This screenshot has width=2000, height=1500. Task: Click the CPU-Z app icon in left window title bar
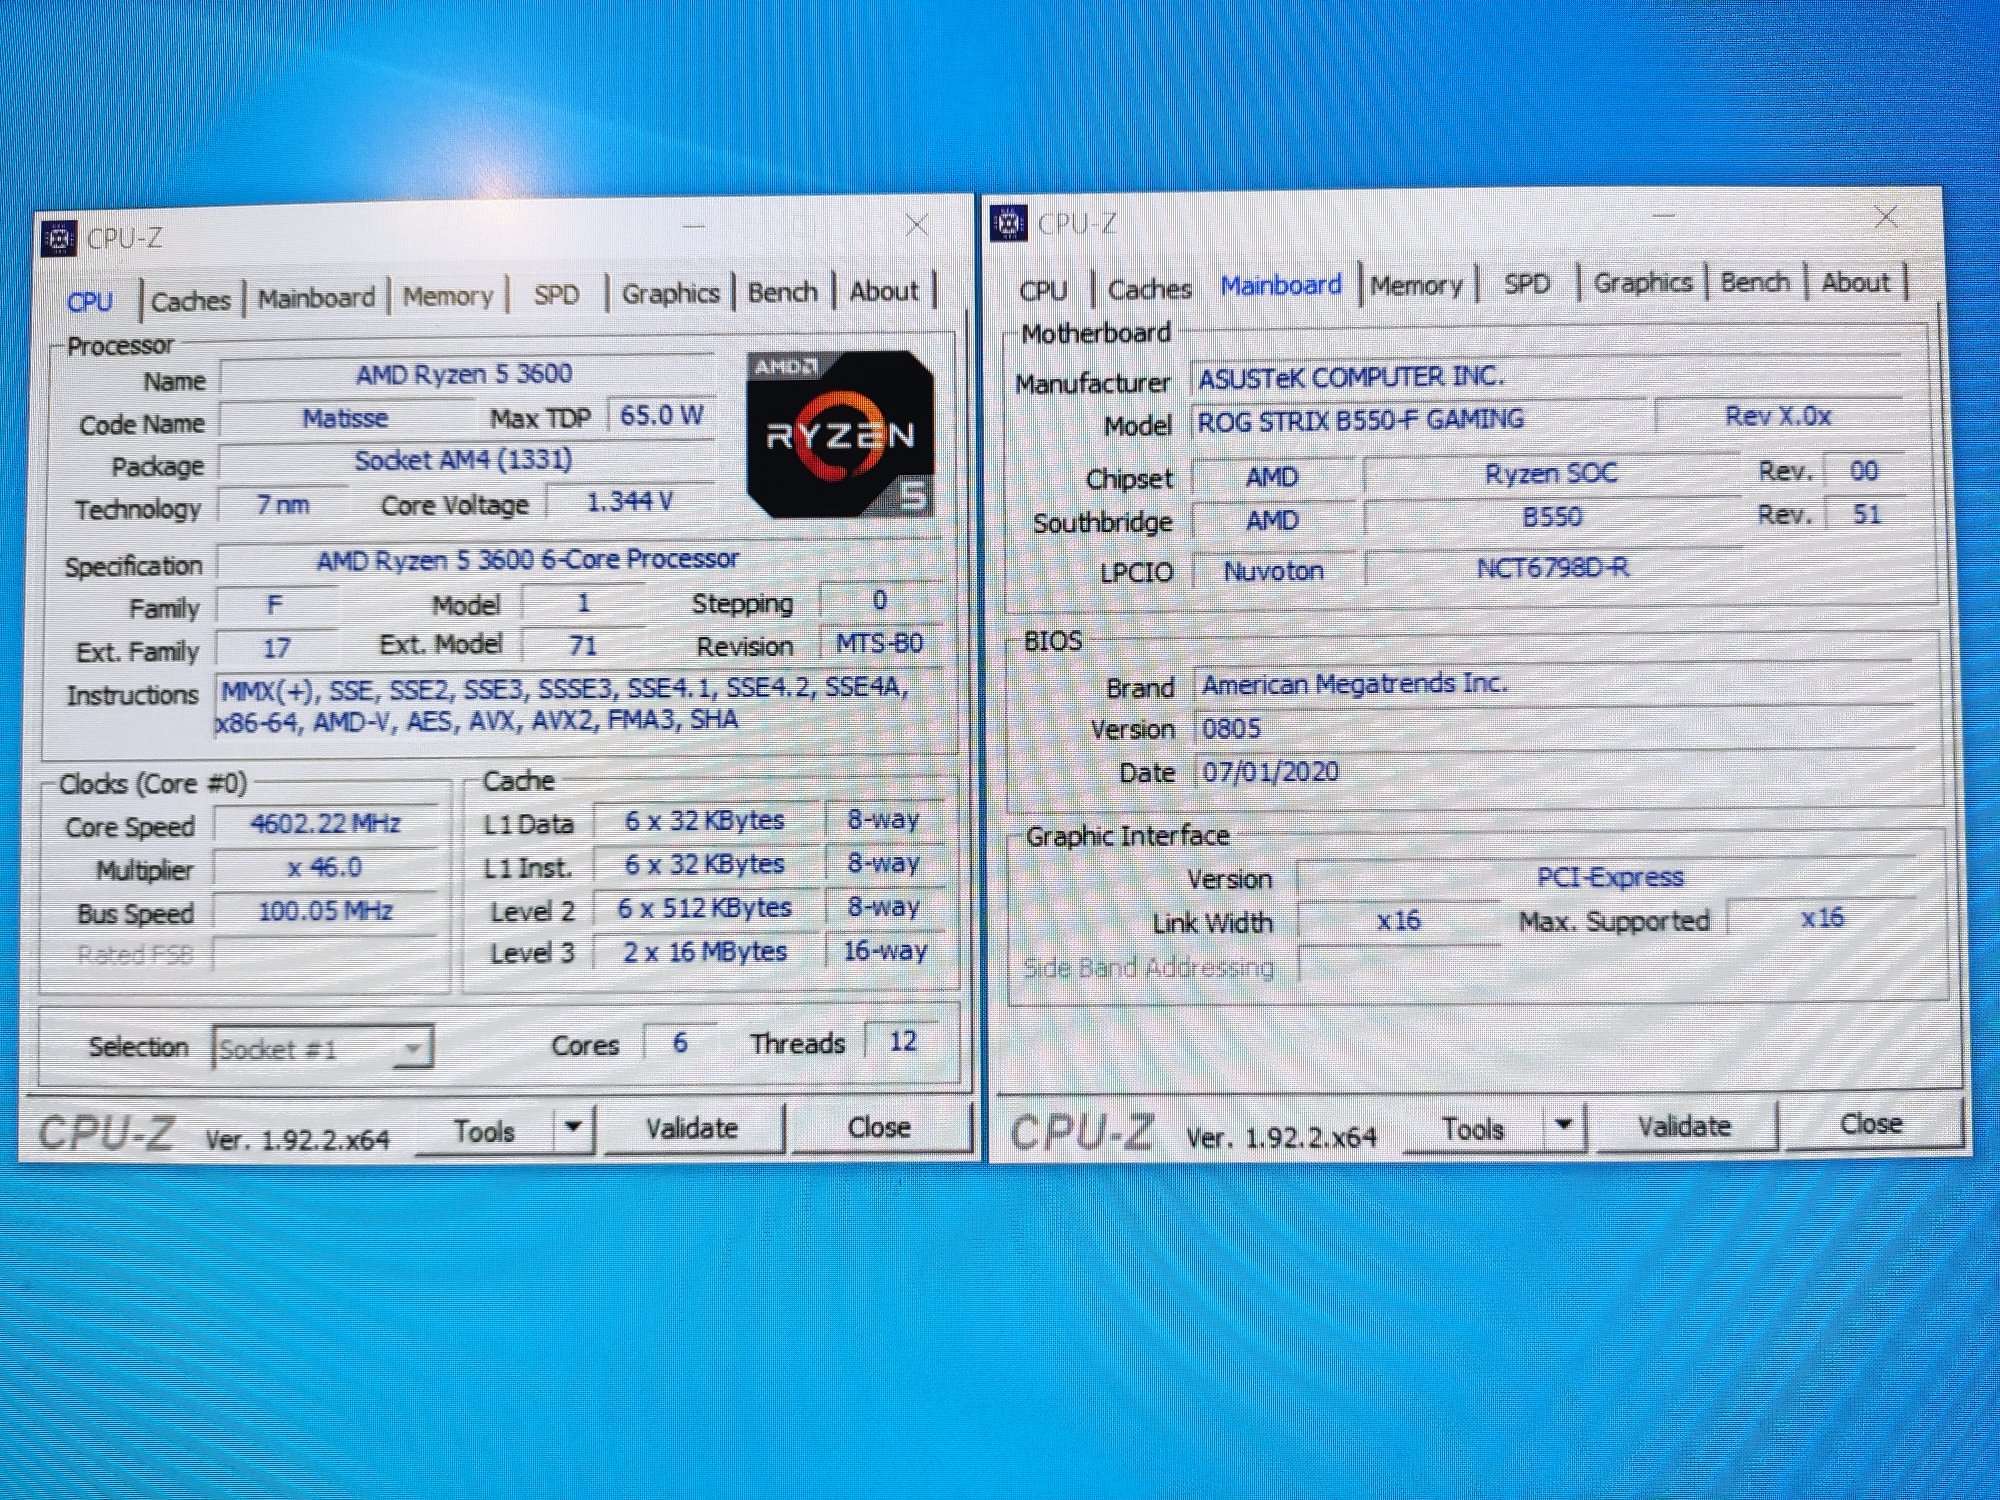click(x=58, y=238)
